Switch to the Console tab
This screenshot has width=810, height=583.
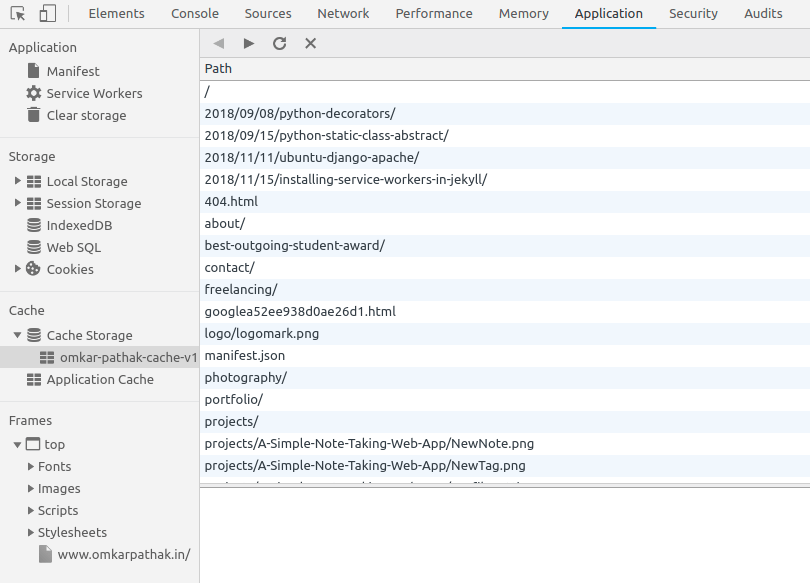[x=195, y=14]
